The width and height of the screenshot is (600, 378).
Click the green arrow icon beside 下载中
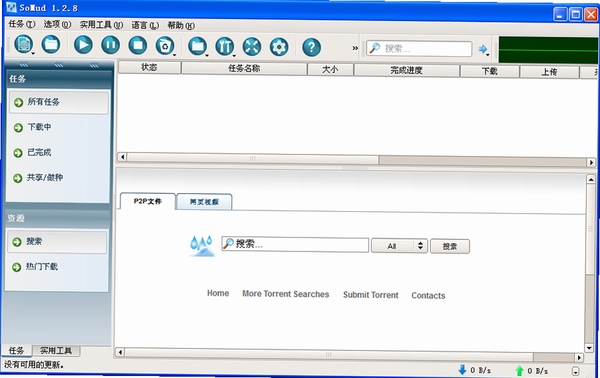[18, 128]
